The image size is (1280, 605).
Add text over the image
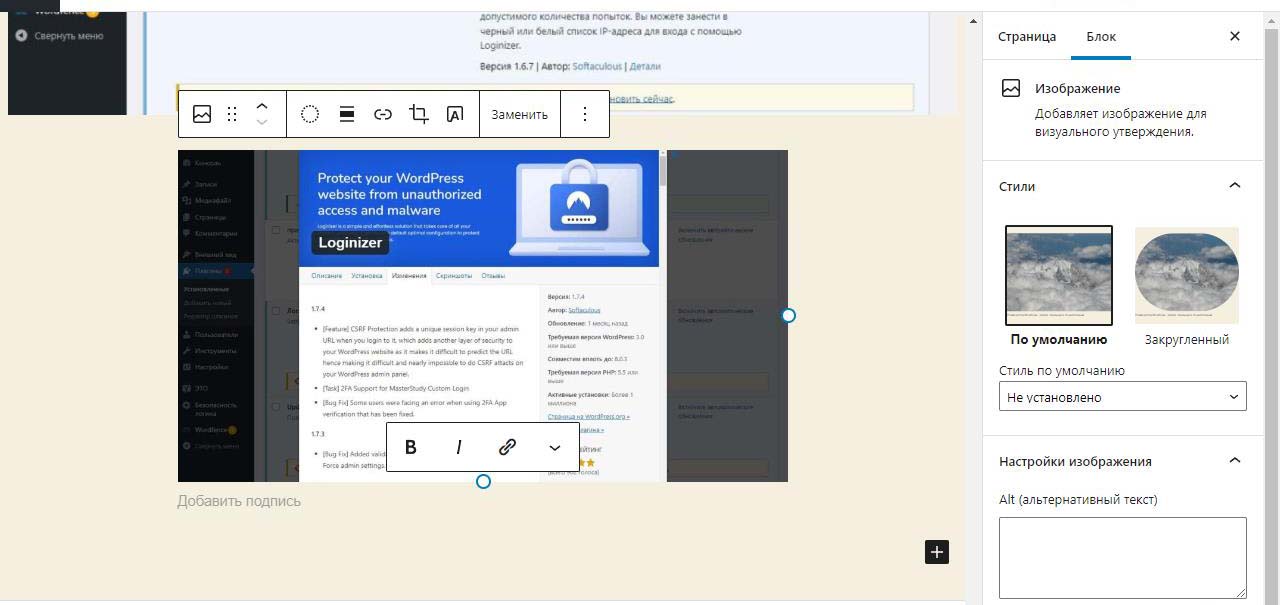pyautogui.click(x=454, y=114)
